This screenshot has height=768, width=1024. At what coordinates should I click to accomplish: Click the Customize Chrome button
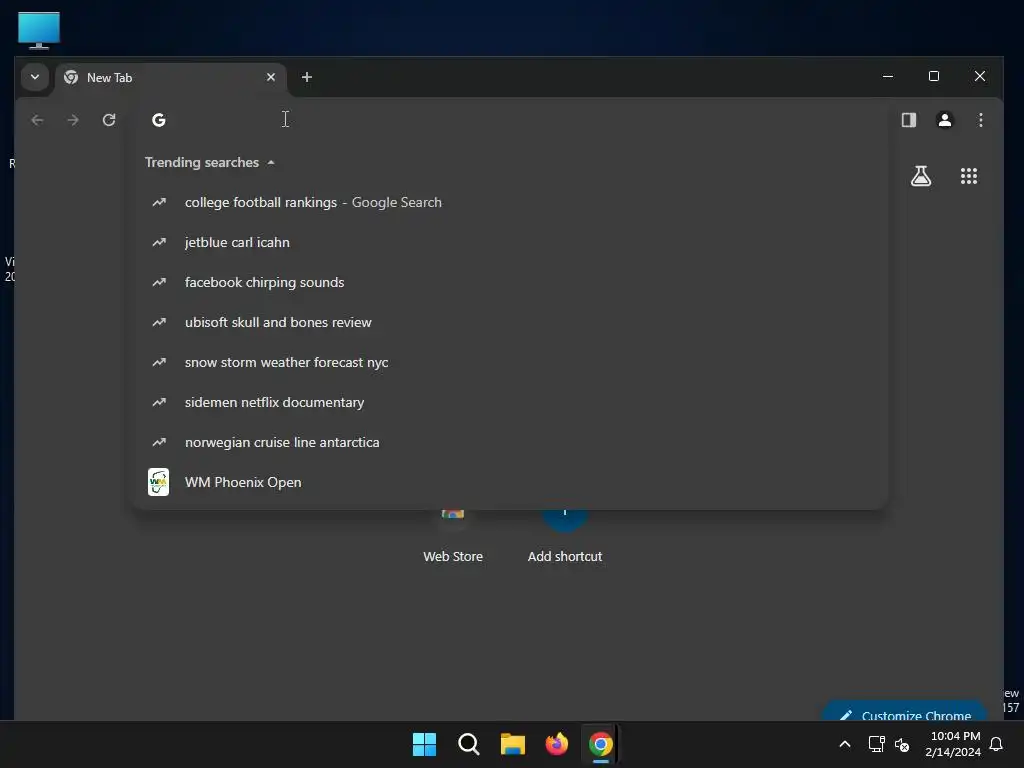tap(906, 712)
